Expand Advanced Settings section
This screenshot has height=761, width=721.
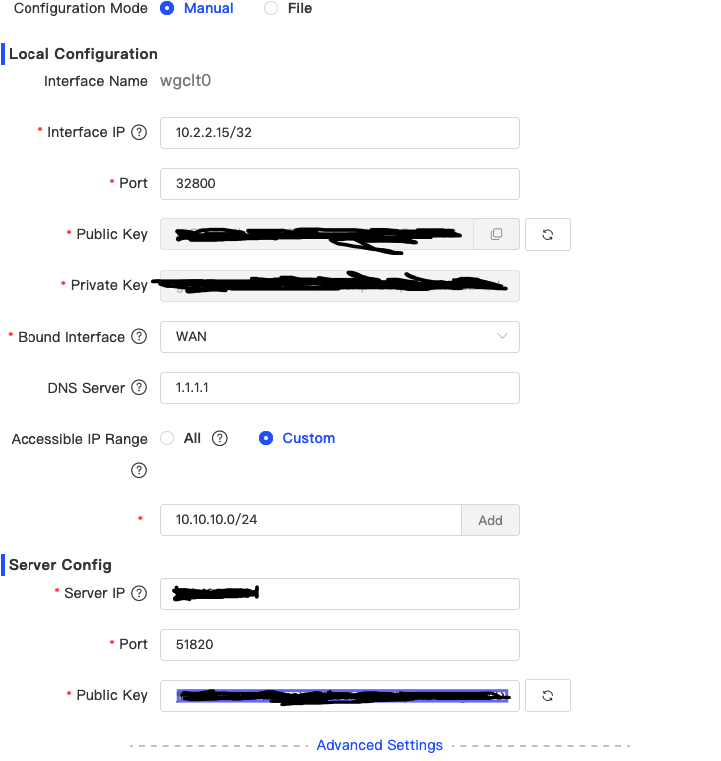pyautogui.click(x=379, y=745)
